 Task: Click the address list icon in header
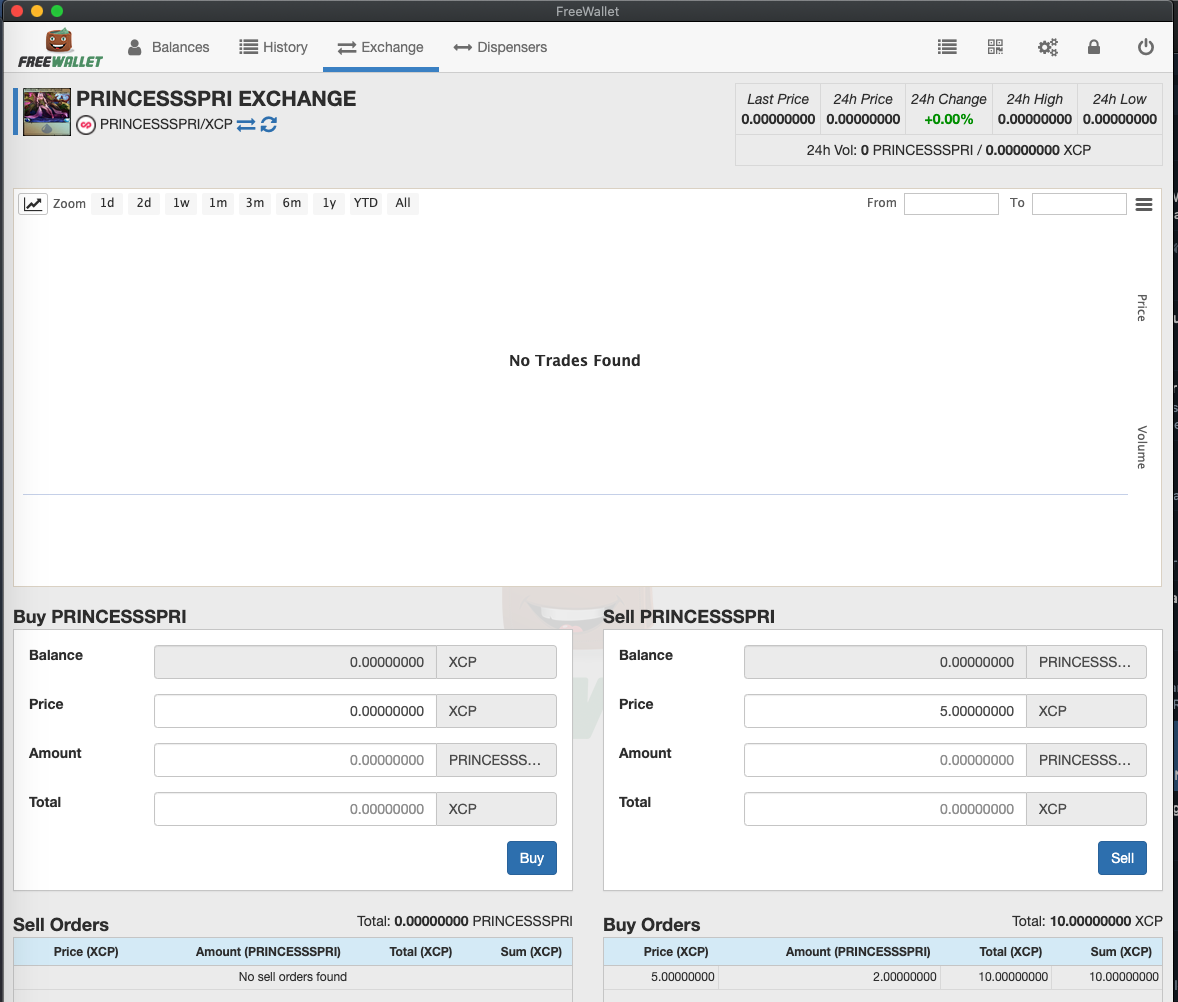click(947, 47)
